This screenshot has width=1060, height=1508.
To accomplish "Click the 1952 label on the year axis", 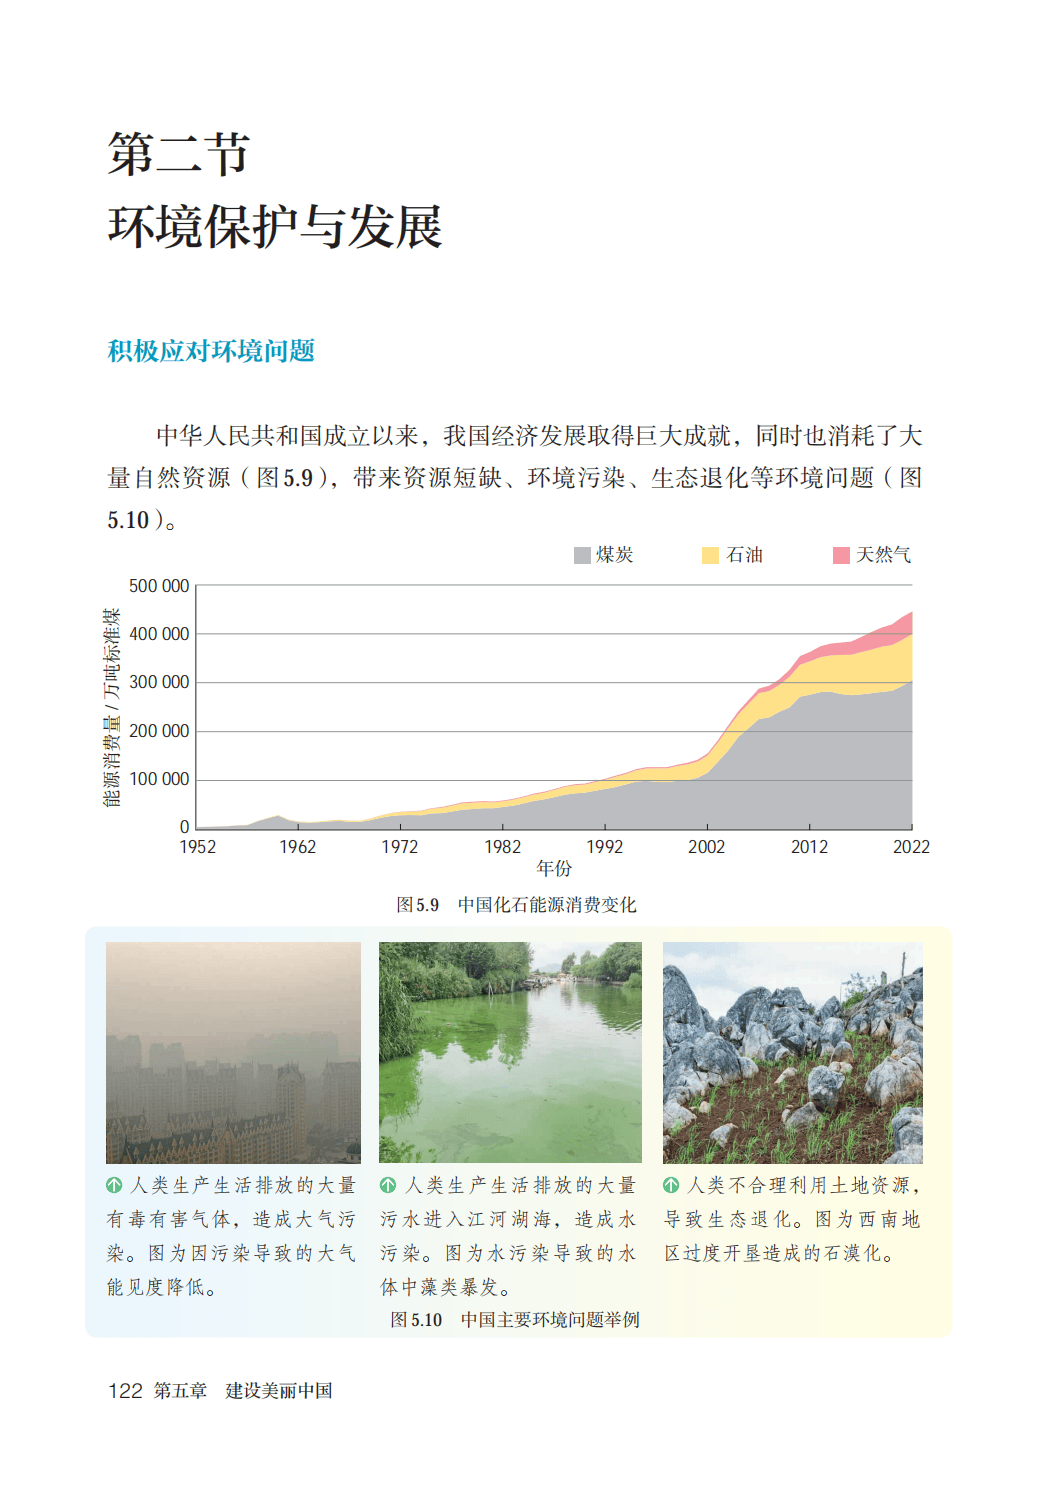I will (x=197, y=847).
